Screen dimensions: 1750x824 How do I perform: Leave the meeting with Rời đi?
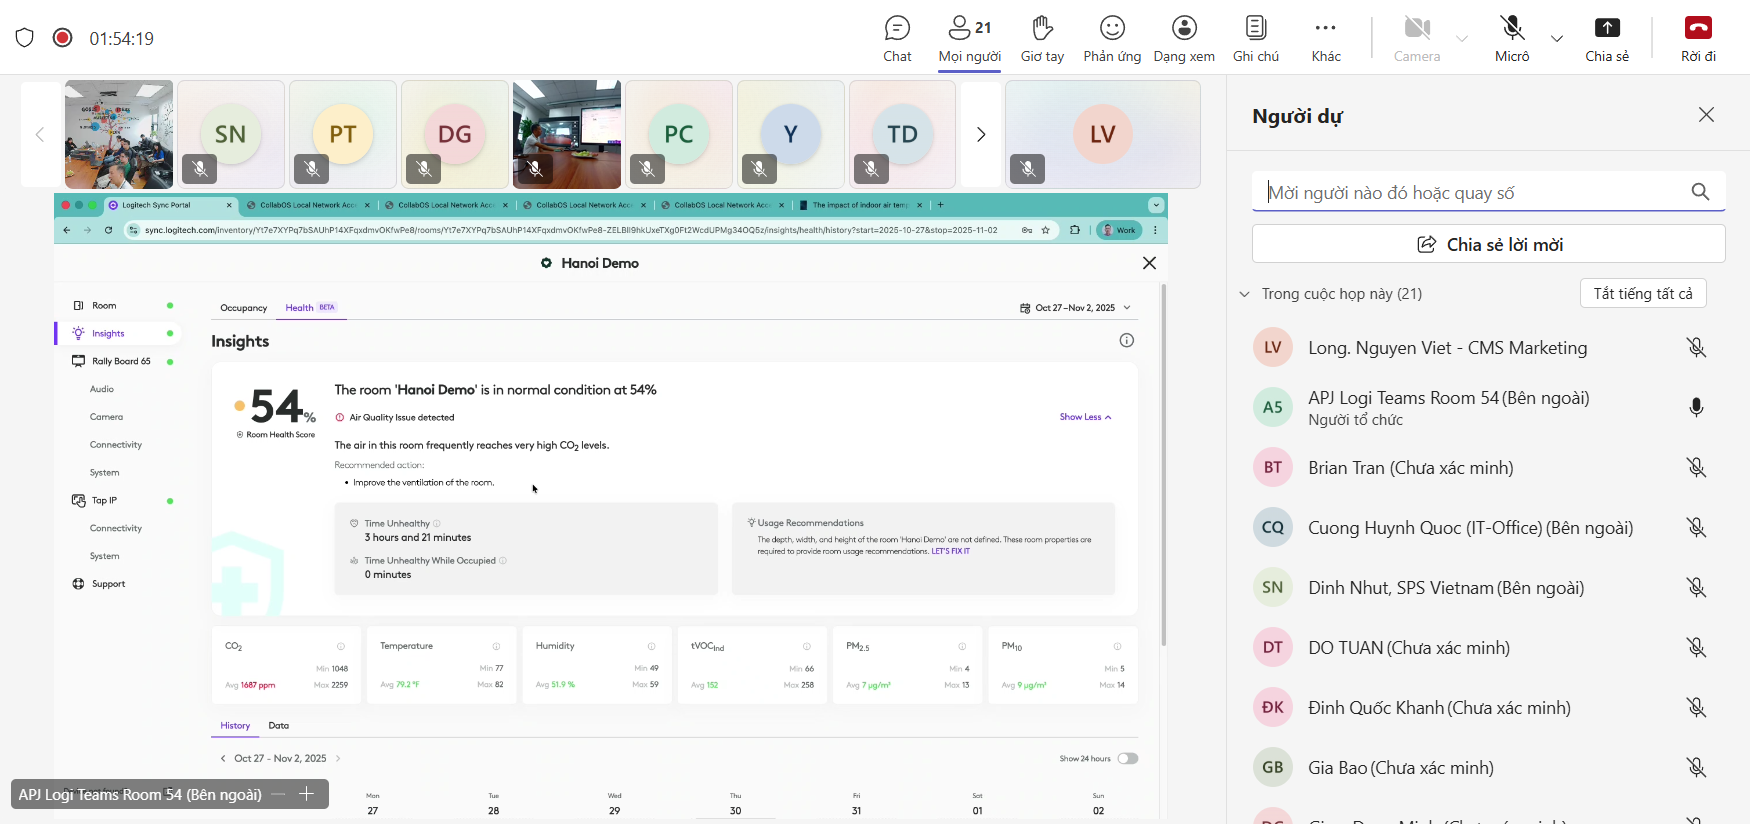coord(1698,38)
